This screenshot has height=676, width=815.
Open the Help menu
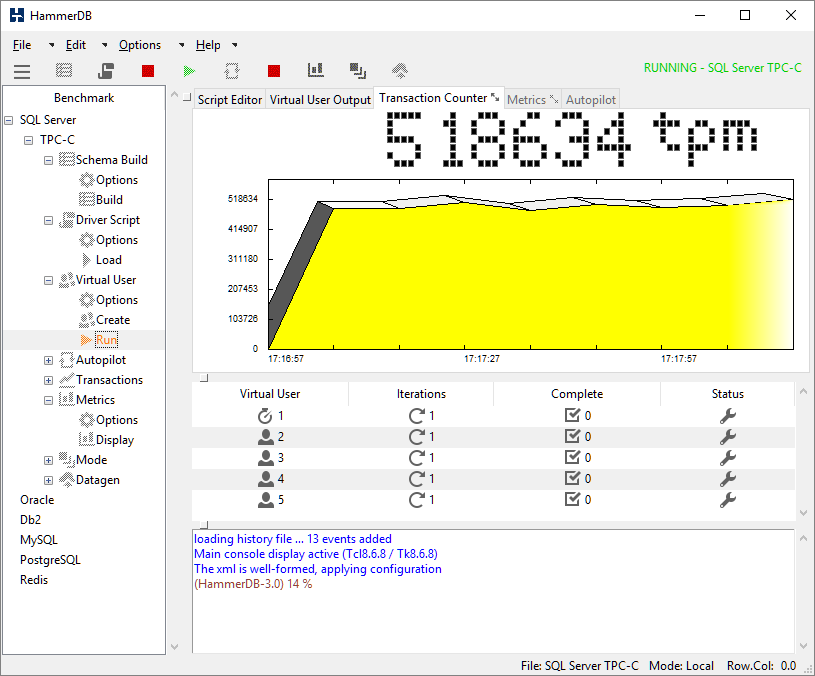208,45
